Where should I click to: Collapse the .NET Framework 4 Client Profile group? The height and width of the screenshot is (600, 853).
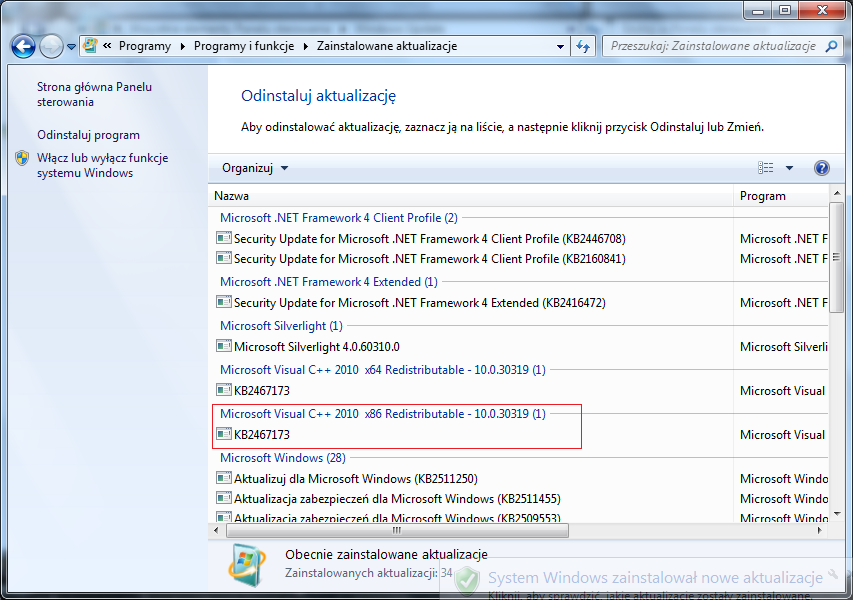click(338, 218)
